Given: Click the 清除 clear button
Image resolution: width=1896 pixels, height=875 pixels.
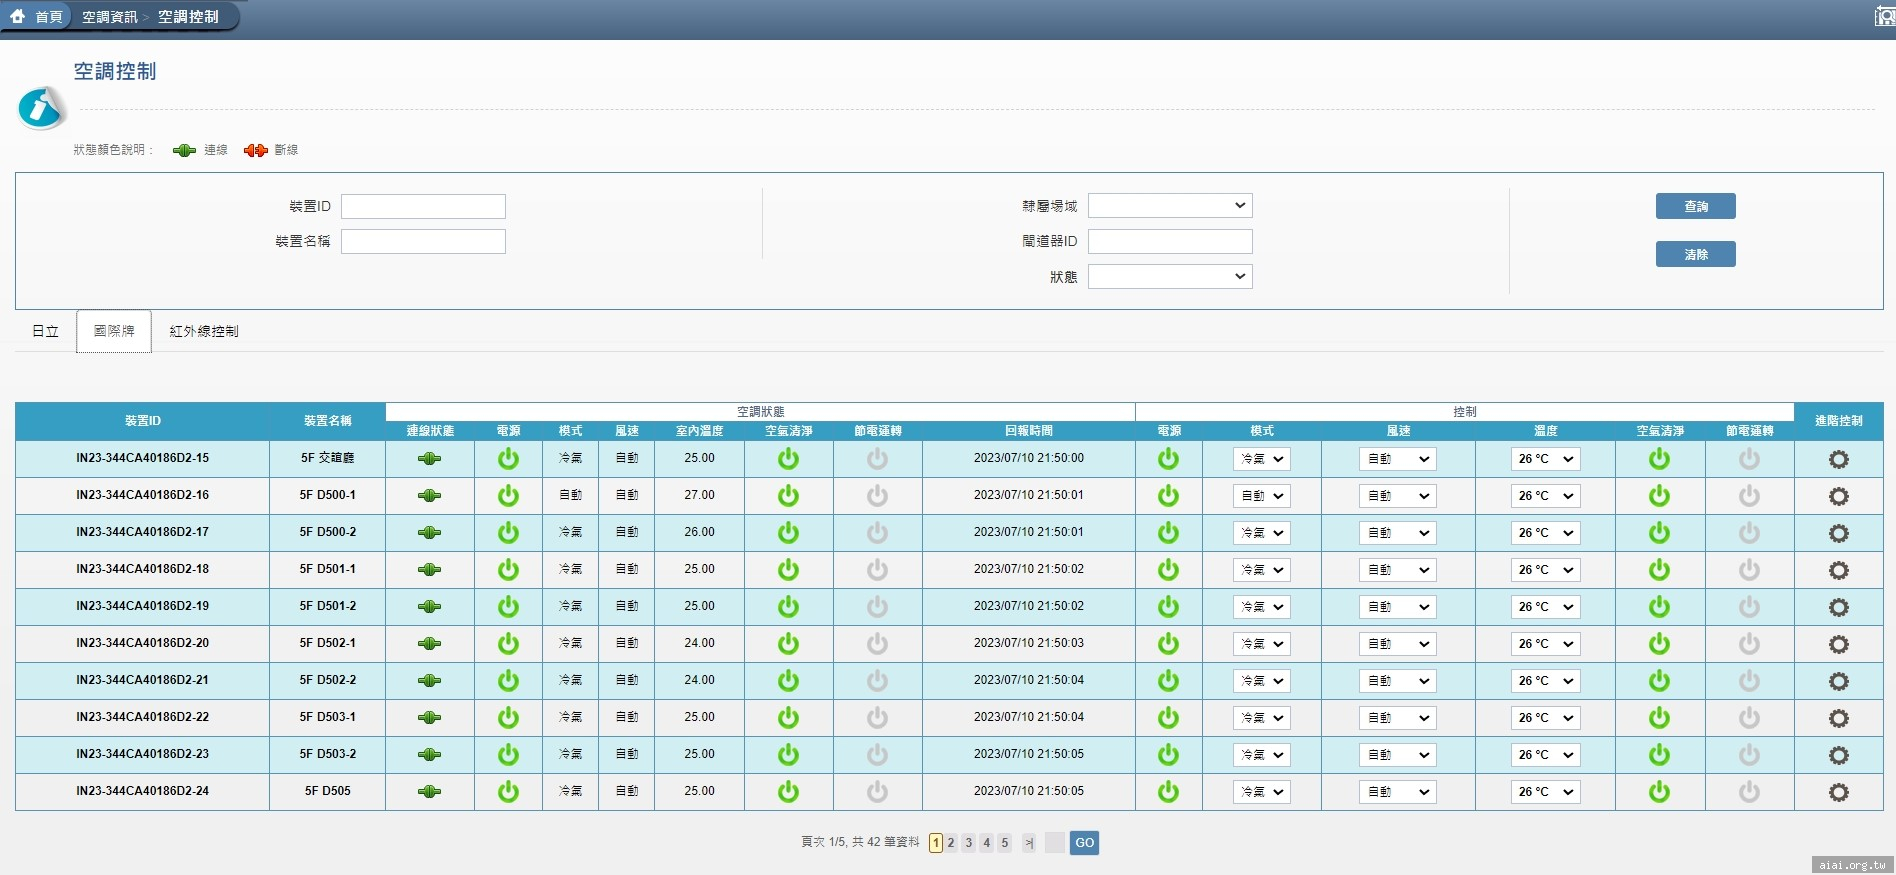Looking at the screenshot, I should pyautogui.click(x=1695, y=254).
